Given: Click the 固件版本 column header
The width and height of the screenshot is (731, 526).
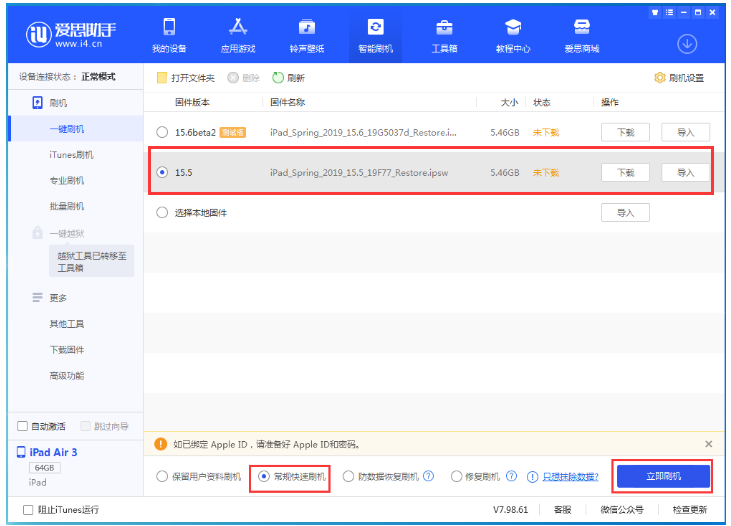Looking at the screenshot, I should click(192, 102).
